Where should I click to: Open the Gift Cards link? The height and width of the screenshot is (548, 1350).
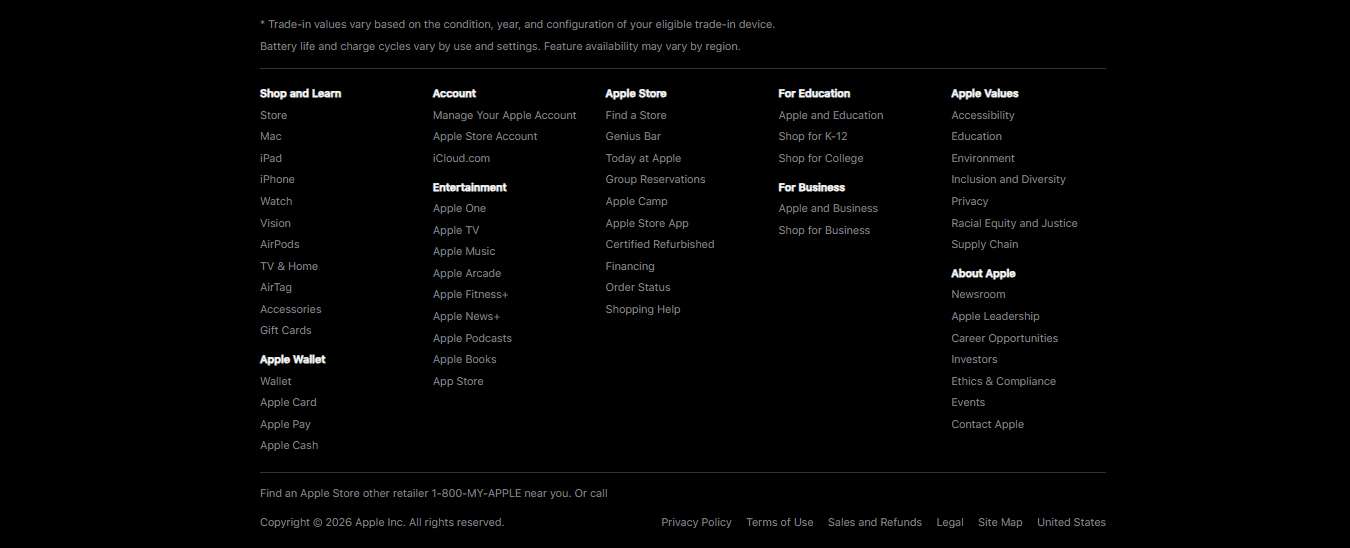285,330
